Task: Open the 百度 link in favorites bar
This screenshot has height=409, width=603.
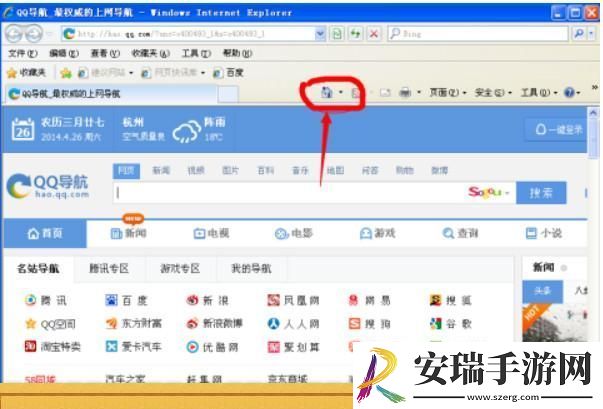Action: (x=228, y=72)
